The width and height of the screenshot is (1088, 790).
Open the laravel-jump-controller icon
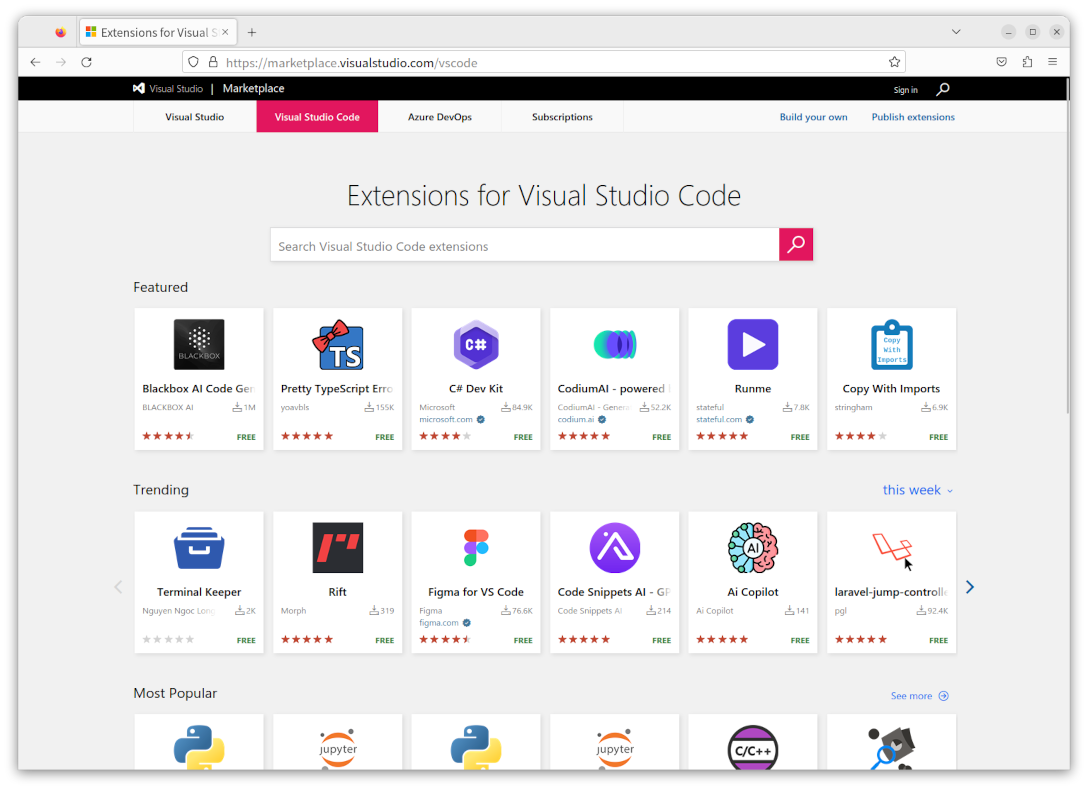coord(891,546)
